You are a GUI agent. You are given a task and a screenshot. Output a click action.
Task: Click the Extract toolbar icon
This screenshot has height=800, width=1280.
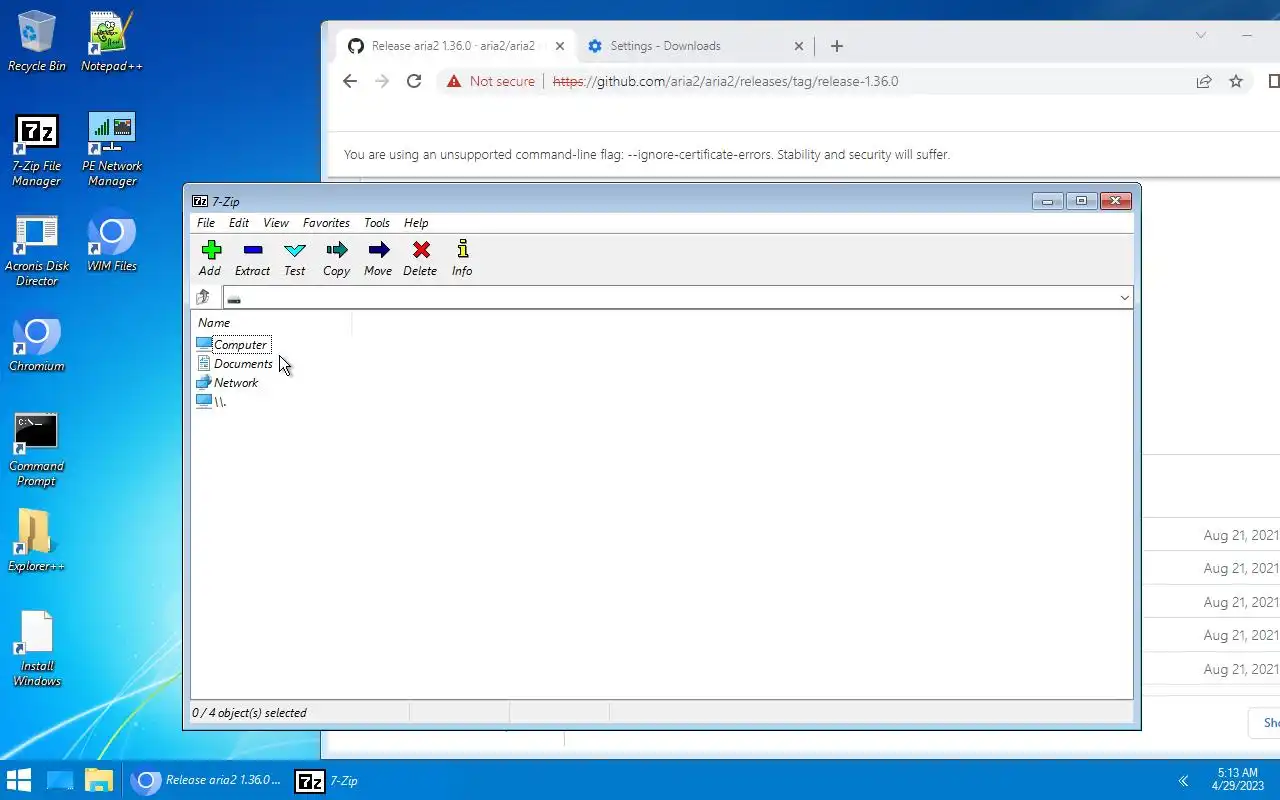tap(252, 258)
